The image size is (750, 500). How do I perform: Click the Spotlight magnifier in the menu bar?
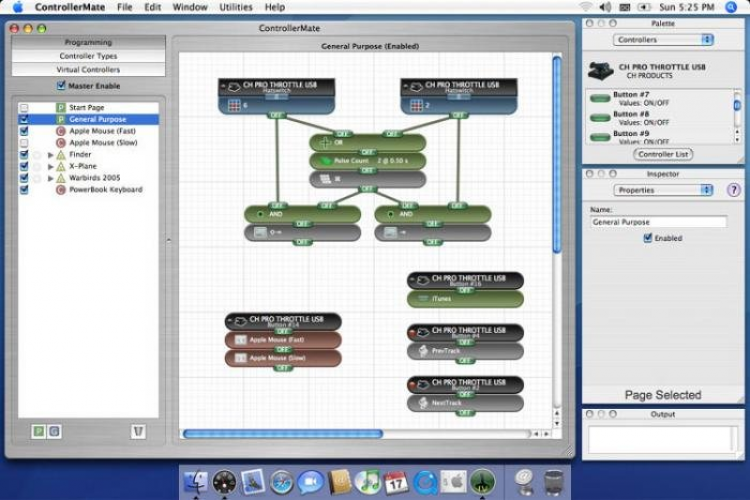(731, 7)
